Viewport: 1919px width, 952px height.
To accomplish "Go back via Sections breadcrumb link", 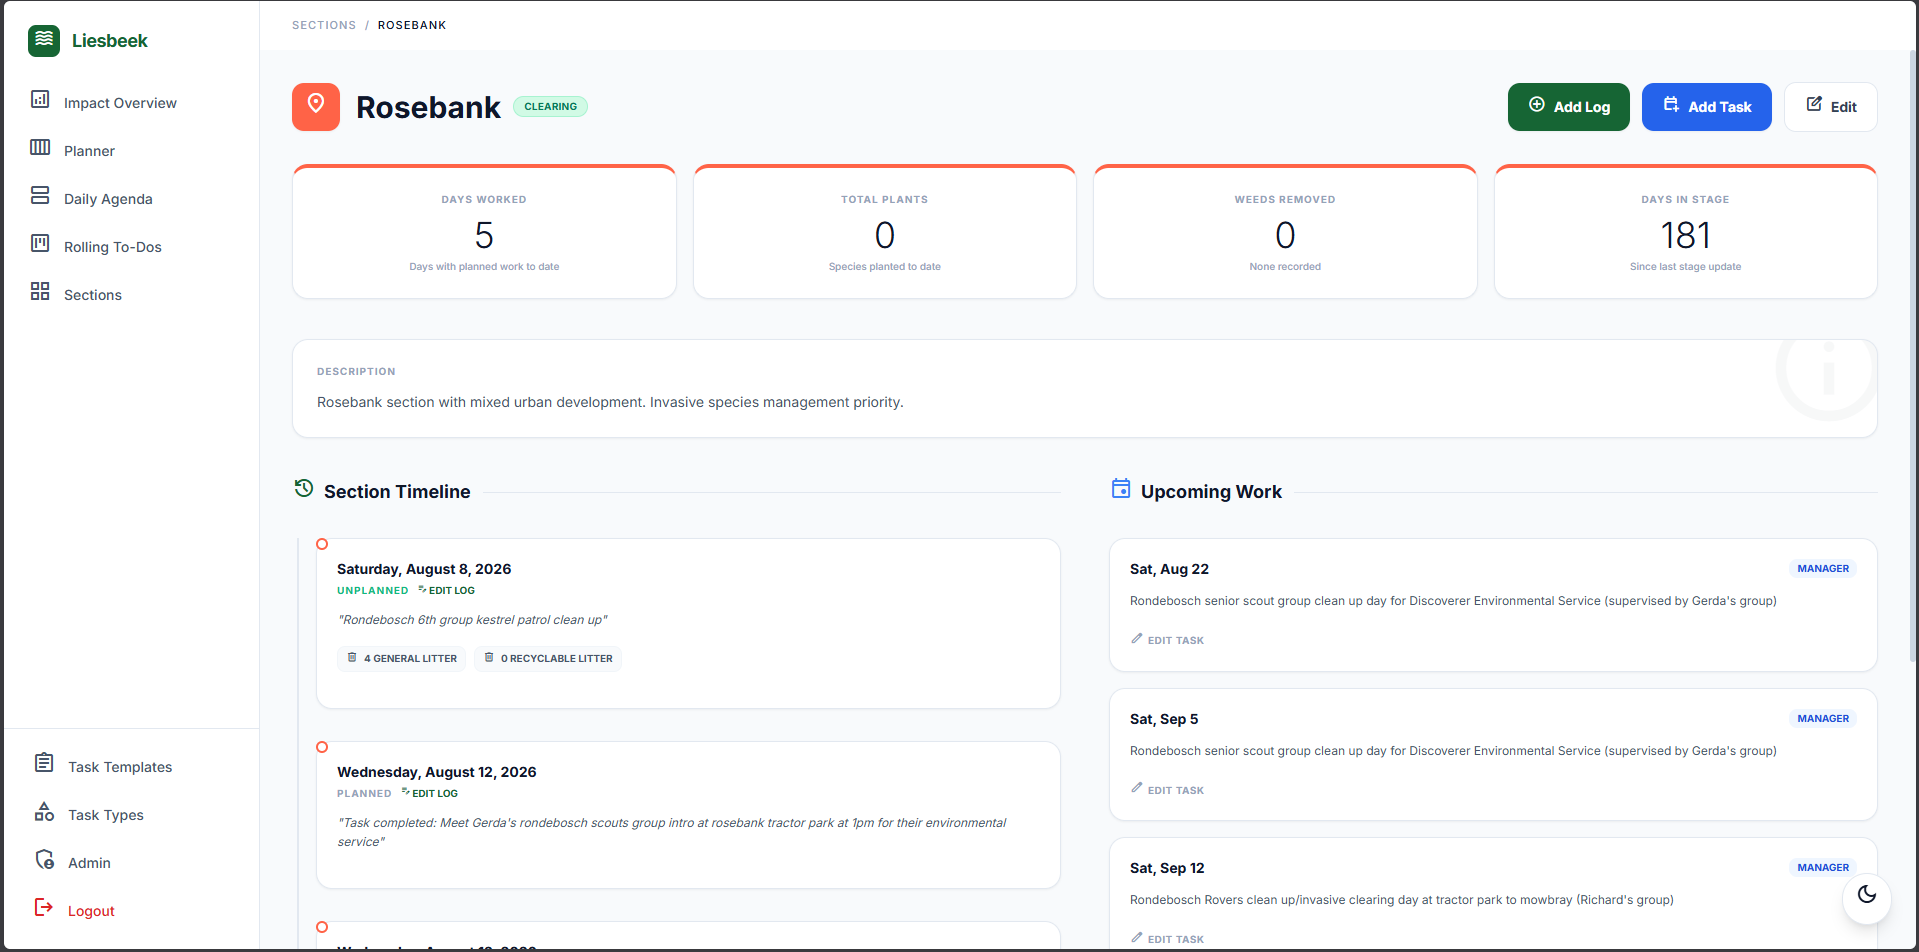I will pos(324,25).
